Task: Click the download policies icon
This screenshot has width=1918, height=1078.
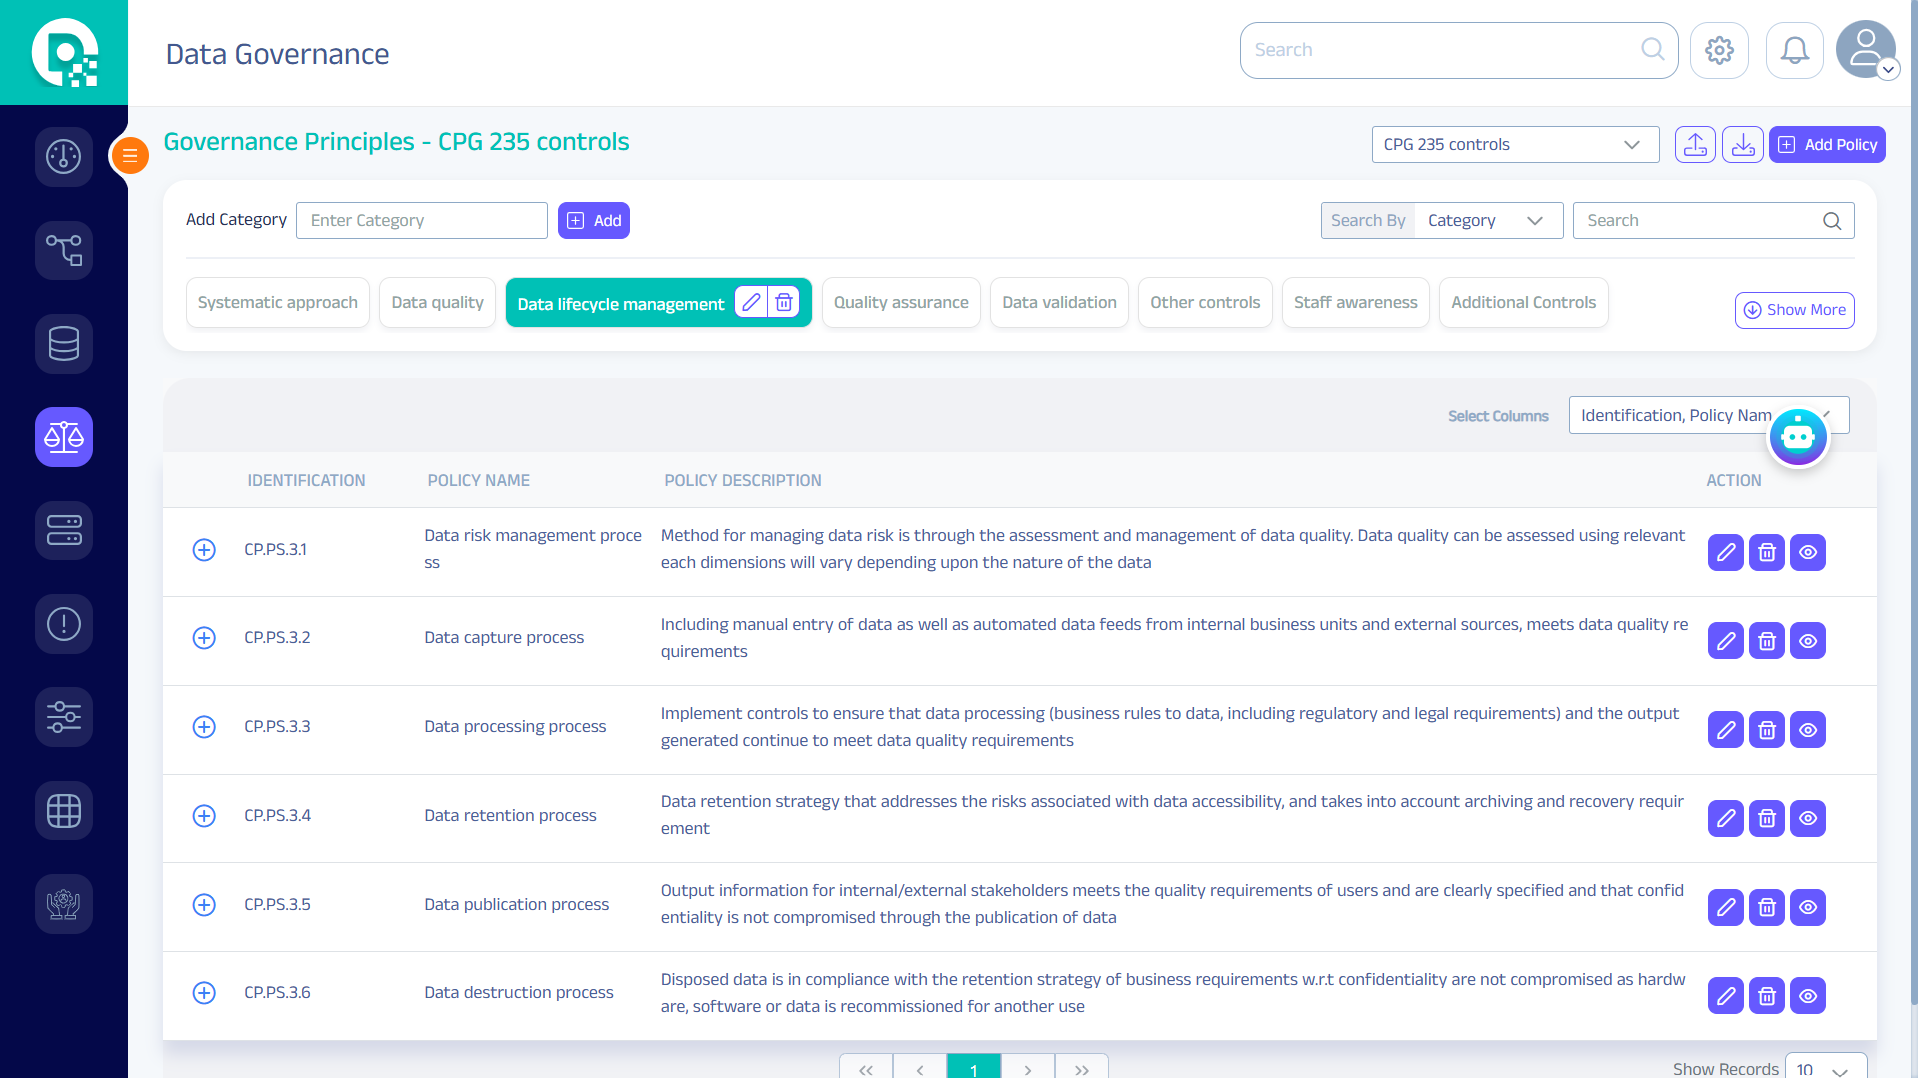Action: click(x=1742, y=145)
